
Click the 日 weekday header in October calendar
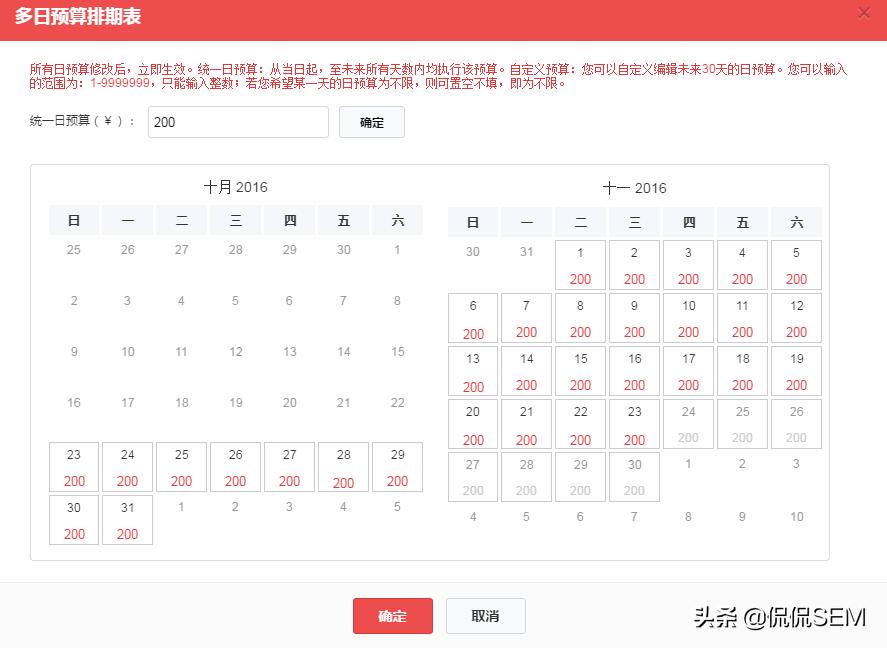tap(73, 220)
